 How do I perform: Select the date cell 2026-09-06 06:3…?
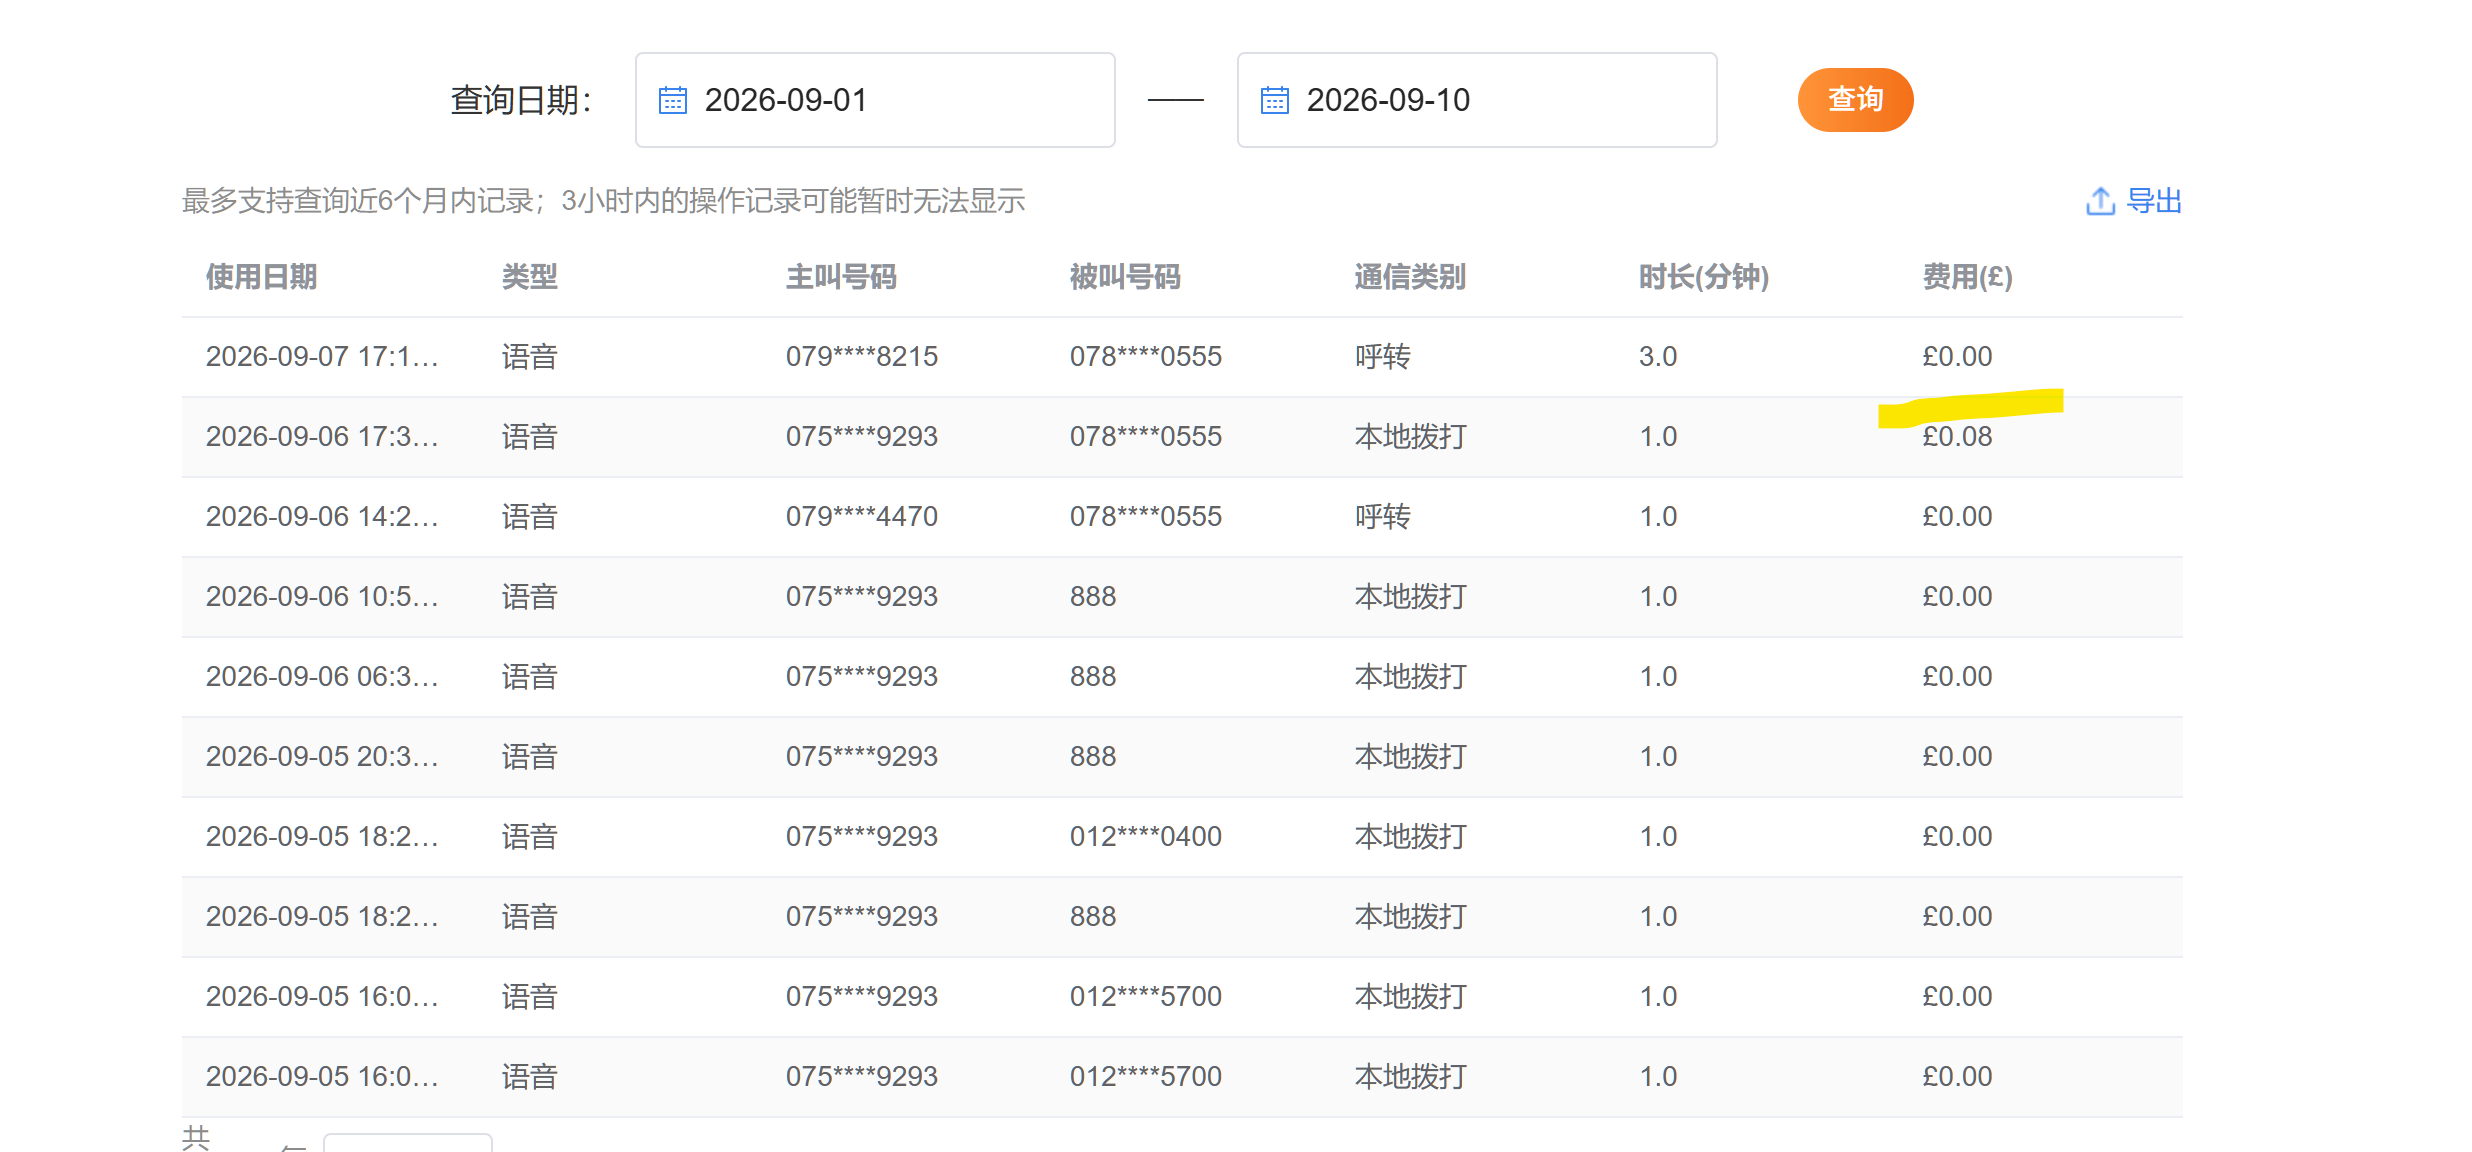(x=322, y=677)
